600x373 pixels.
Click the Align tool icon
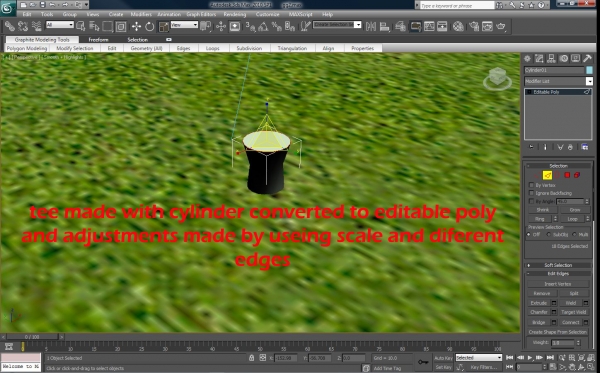click(x=385, y=26)
